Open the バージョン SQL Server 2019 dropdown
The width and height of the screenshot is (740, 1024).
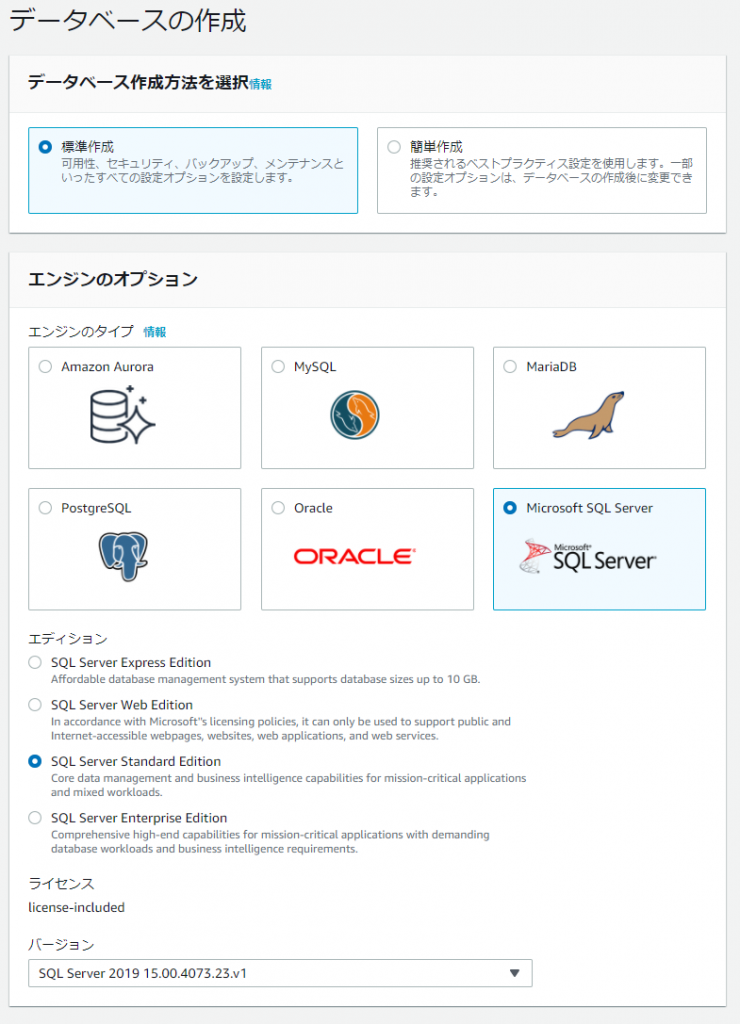pyautogui.click(x=280, y=973)
